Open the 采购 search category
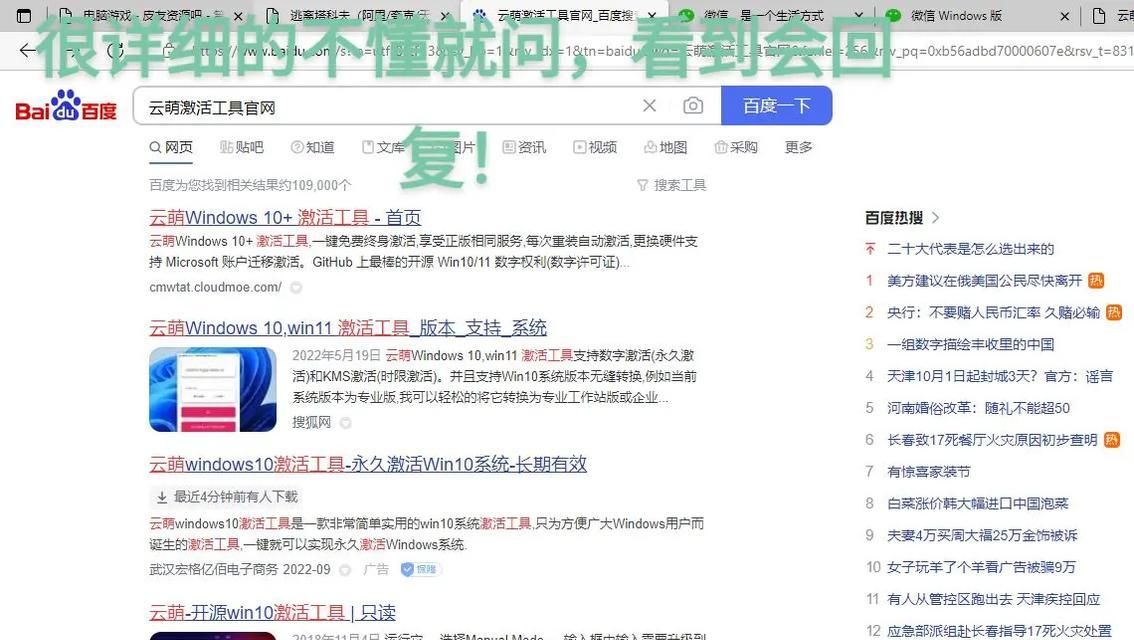The width and height of the screenshot is (1134, 640). [x=736, y=148]
